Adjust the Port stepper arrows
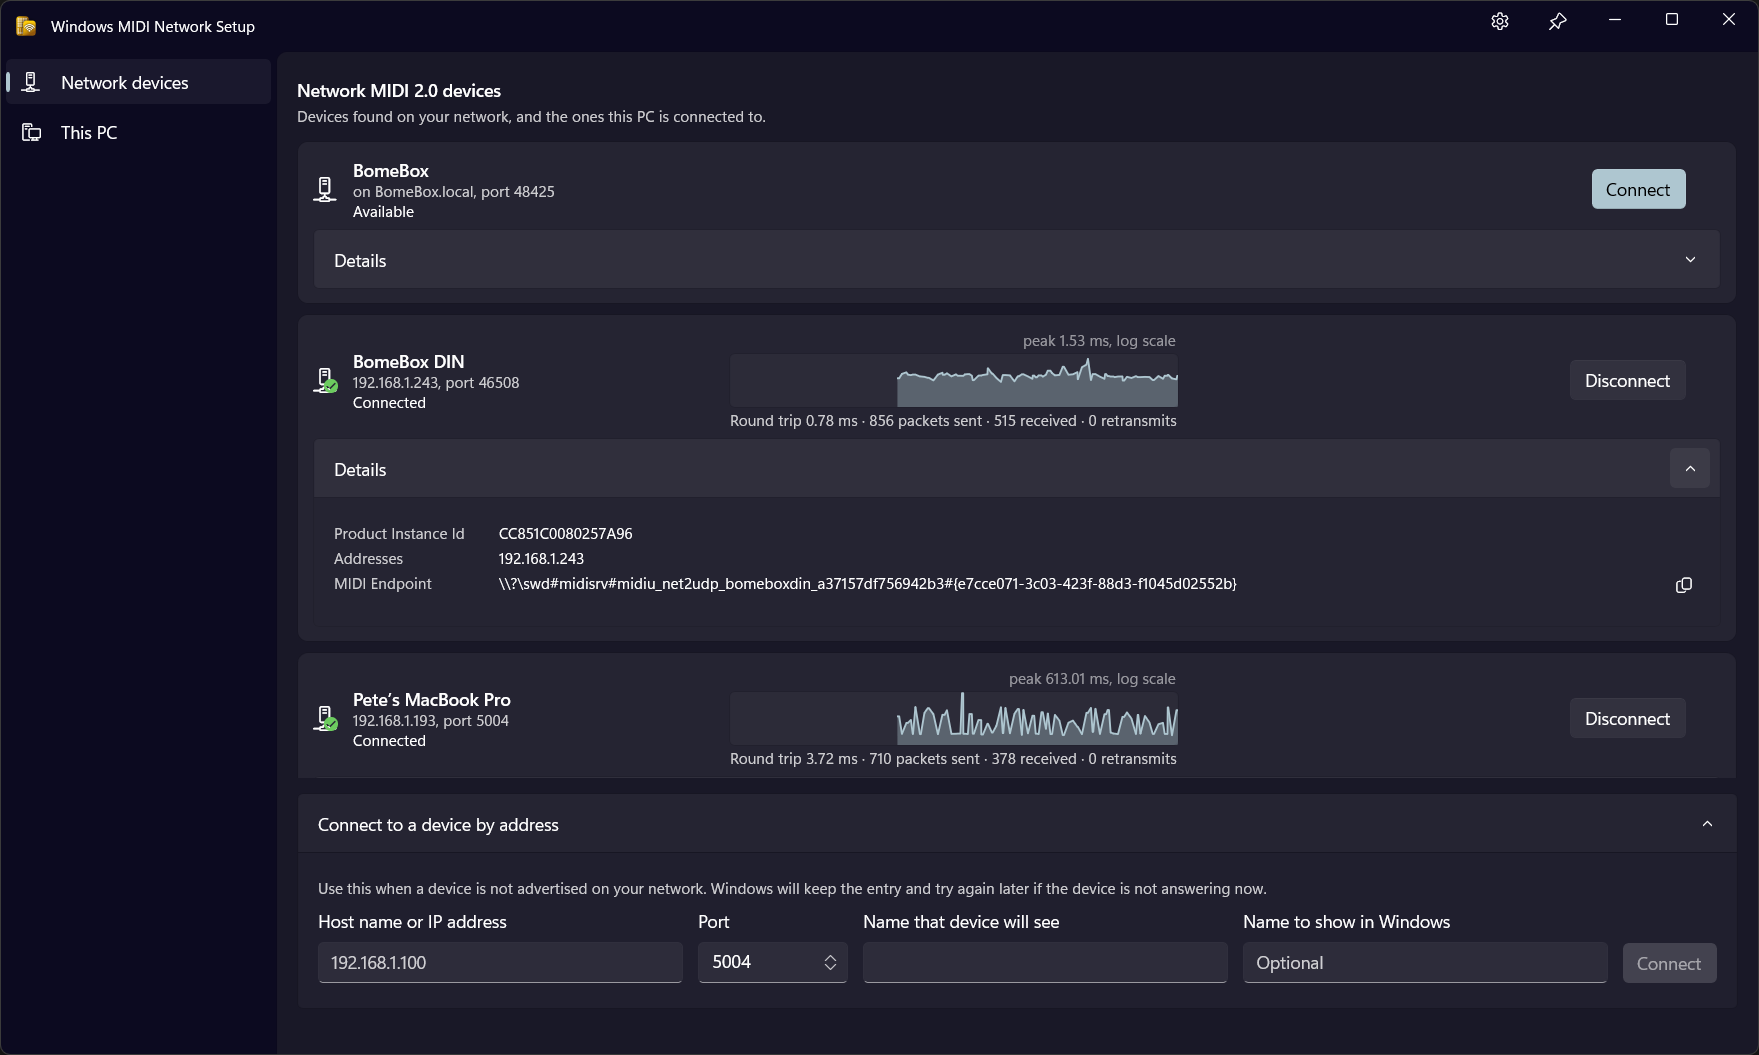This screenshot has width=1759, height=1055. pos(830,962)
